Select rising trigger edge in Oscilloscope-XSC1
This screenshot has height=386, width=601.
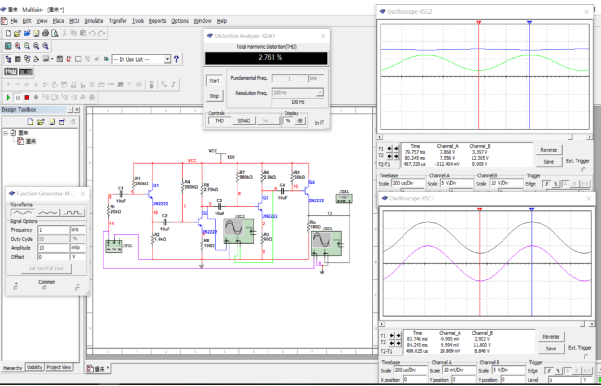click(x=548, y=371)
